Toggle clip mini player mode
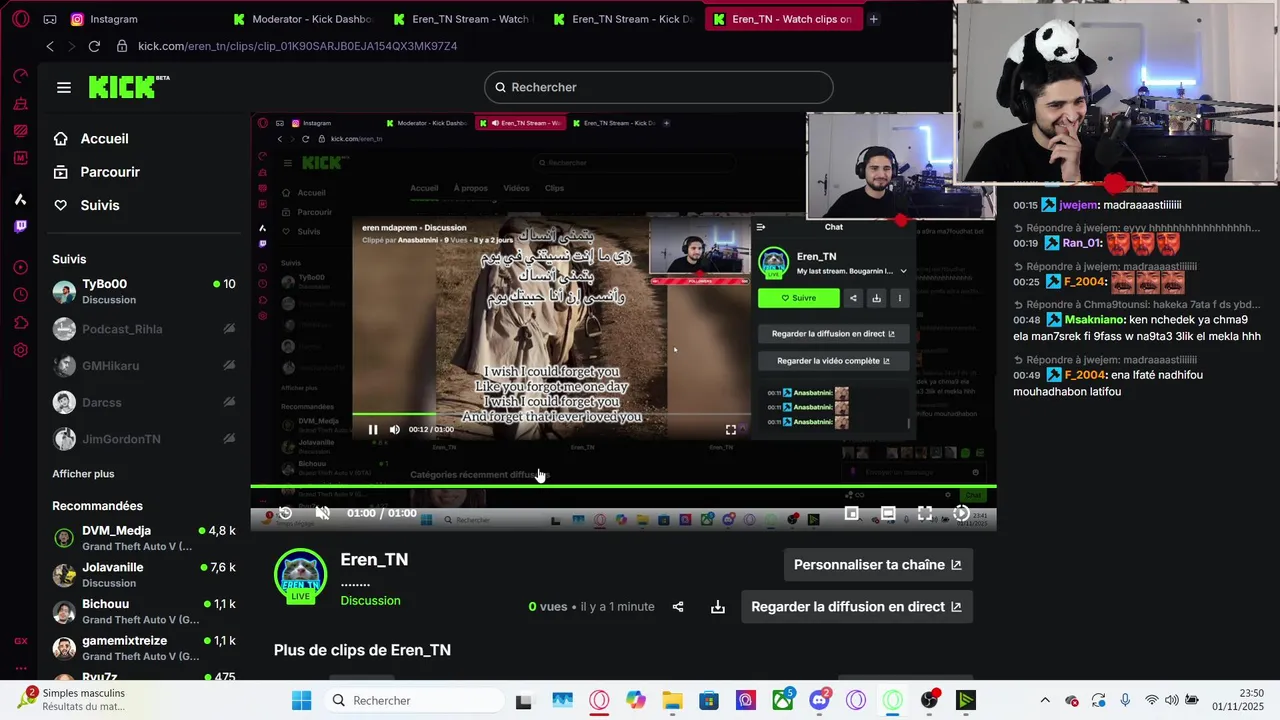1280x720 pixels. pos(851,513)
